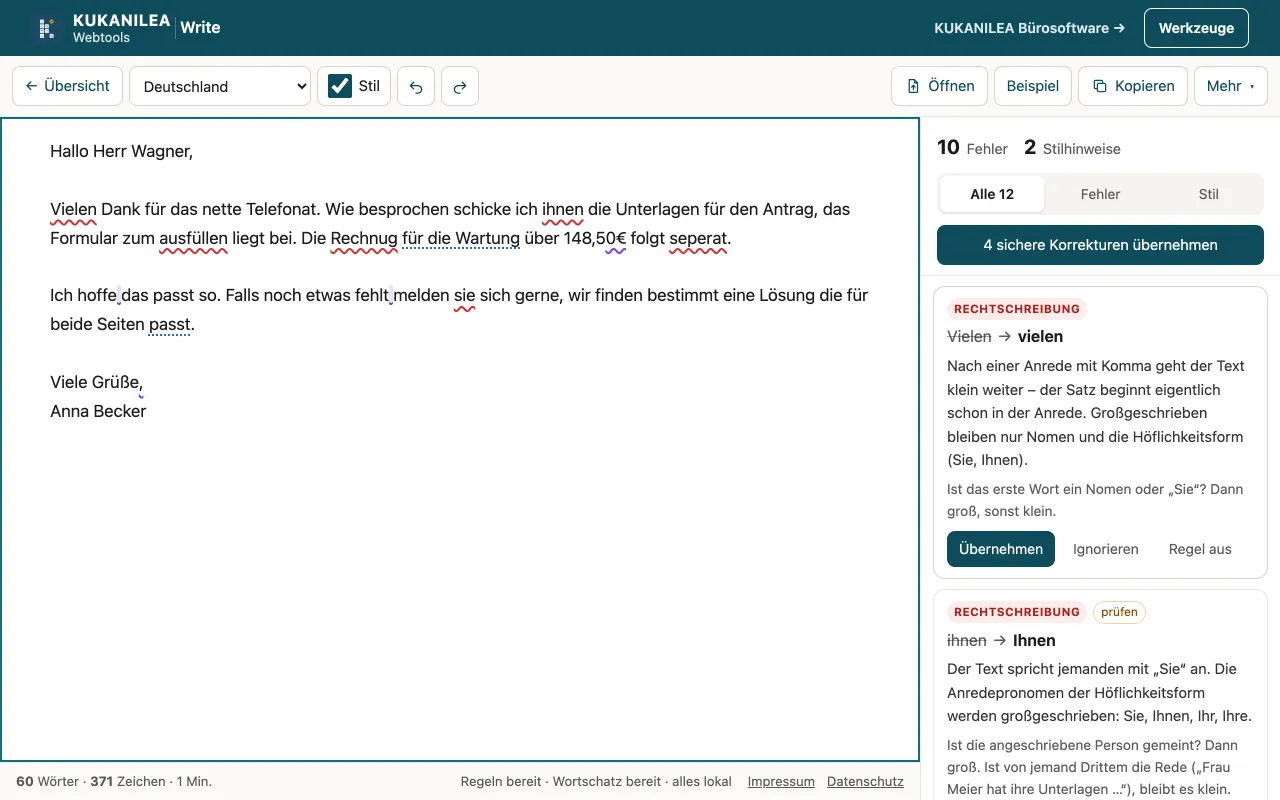This screenshot has width=1280, height=800.
Task: Open the Deutschland language dropdown
Action: point(220,86)
